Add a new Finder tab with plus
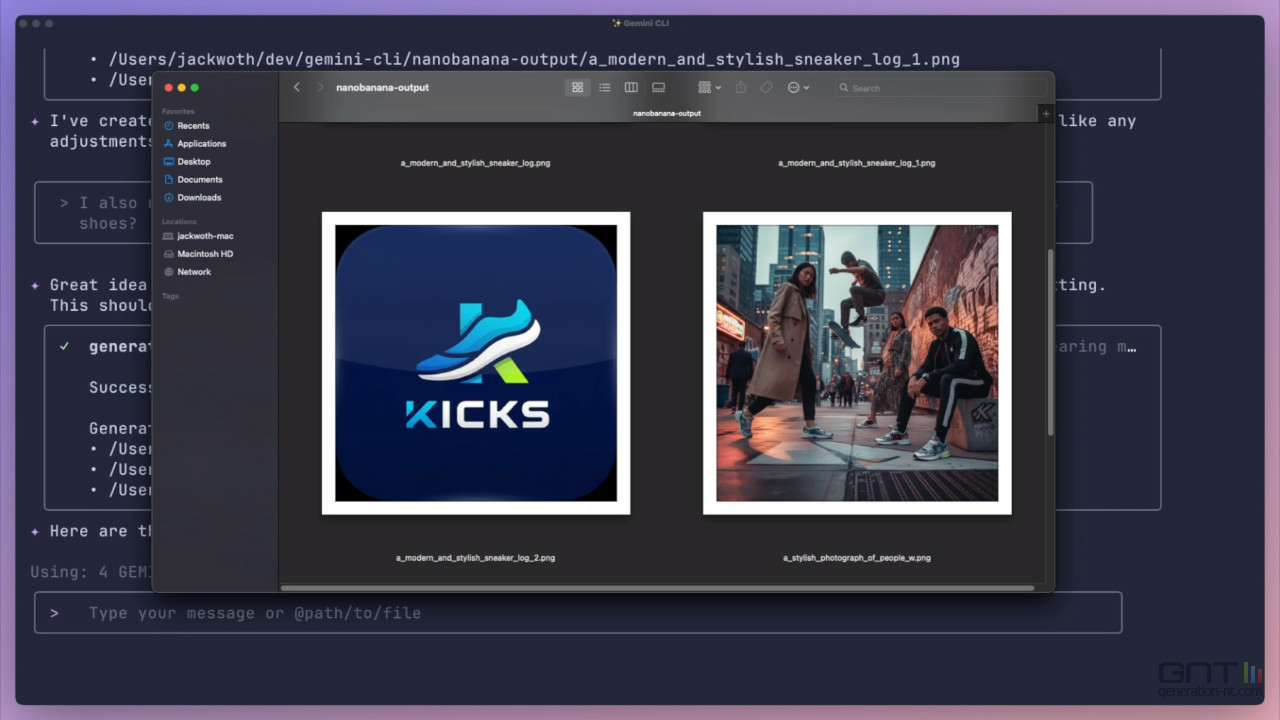This screenshot has height=720, width=1280. (x=1045, y=114)
